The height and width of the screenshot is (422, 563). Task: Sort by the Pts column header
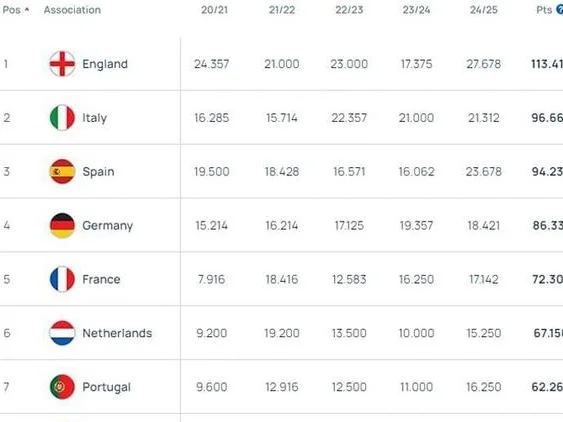(544, 10)
